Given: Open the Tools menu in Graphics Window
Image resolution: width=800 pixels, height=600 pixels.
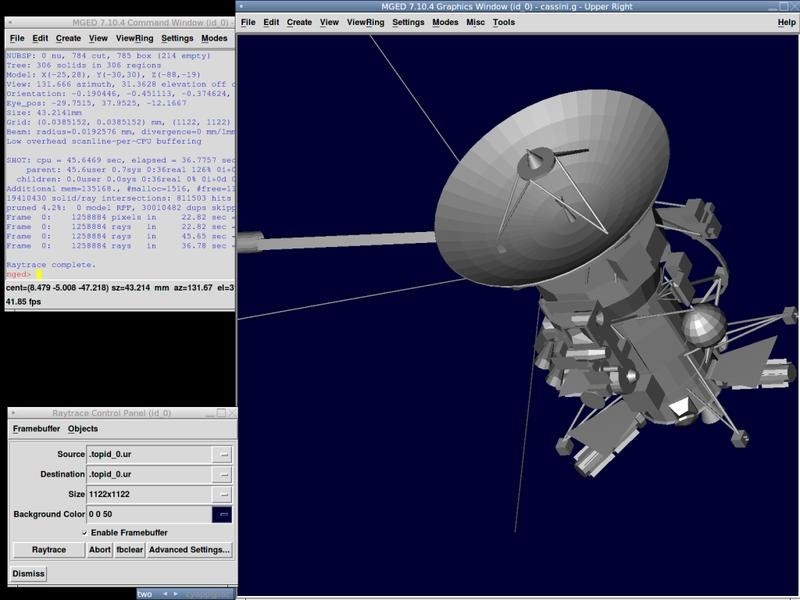Looking at the screenshot, I should pyautogui.click(x=504, y=22).
